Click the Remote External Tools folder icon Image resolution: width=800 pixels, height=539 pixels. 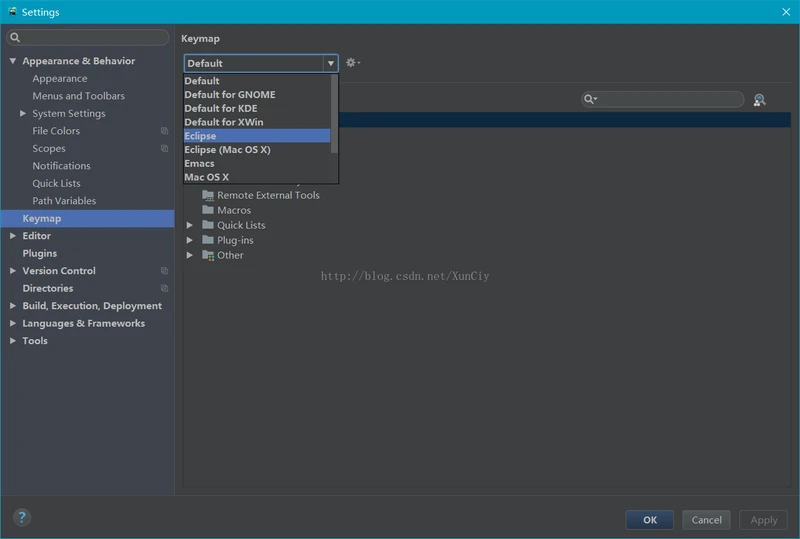pos(208,195)
